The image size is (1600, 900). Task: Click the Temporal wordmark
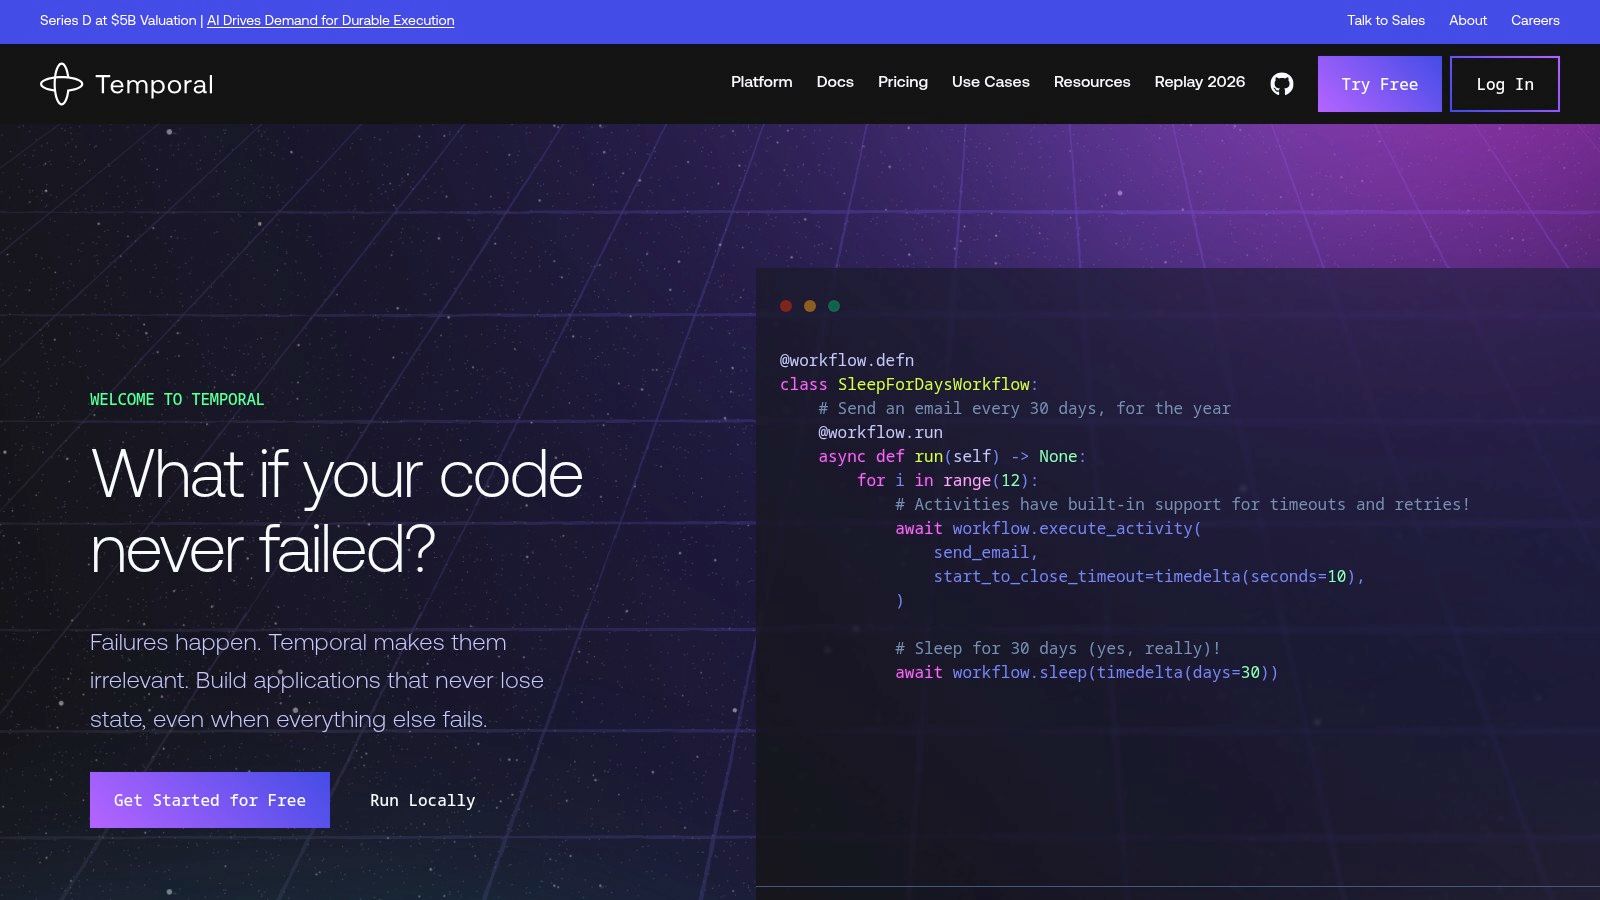(x=154, y=85)
